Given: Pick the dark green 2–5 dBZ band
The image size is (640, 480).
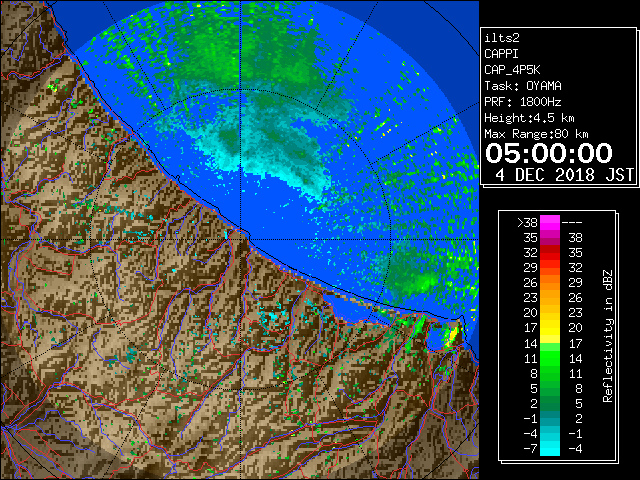Looking at the screenshot, I should click(550, 403).
